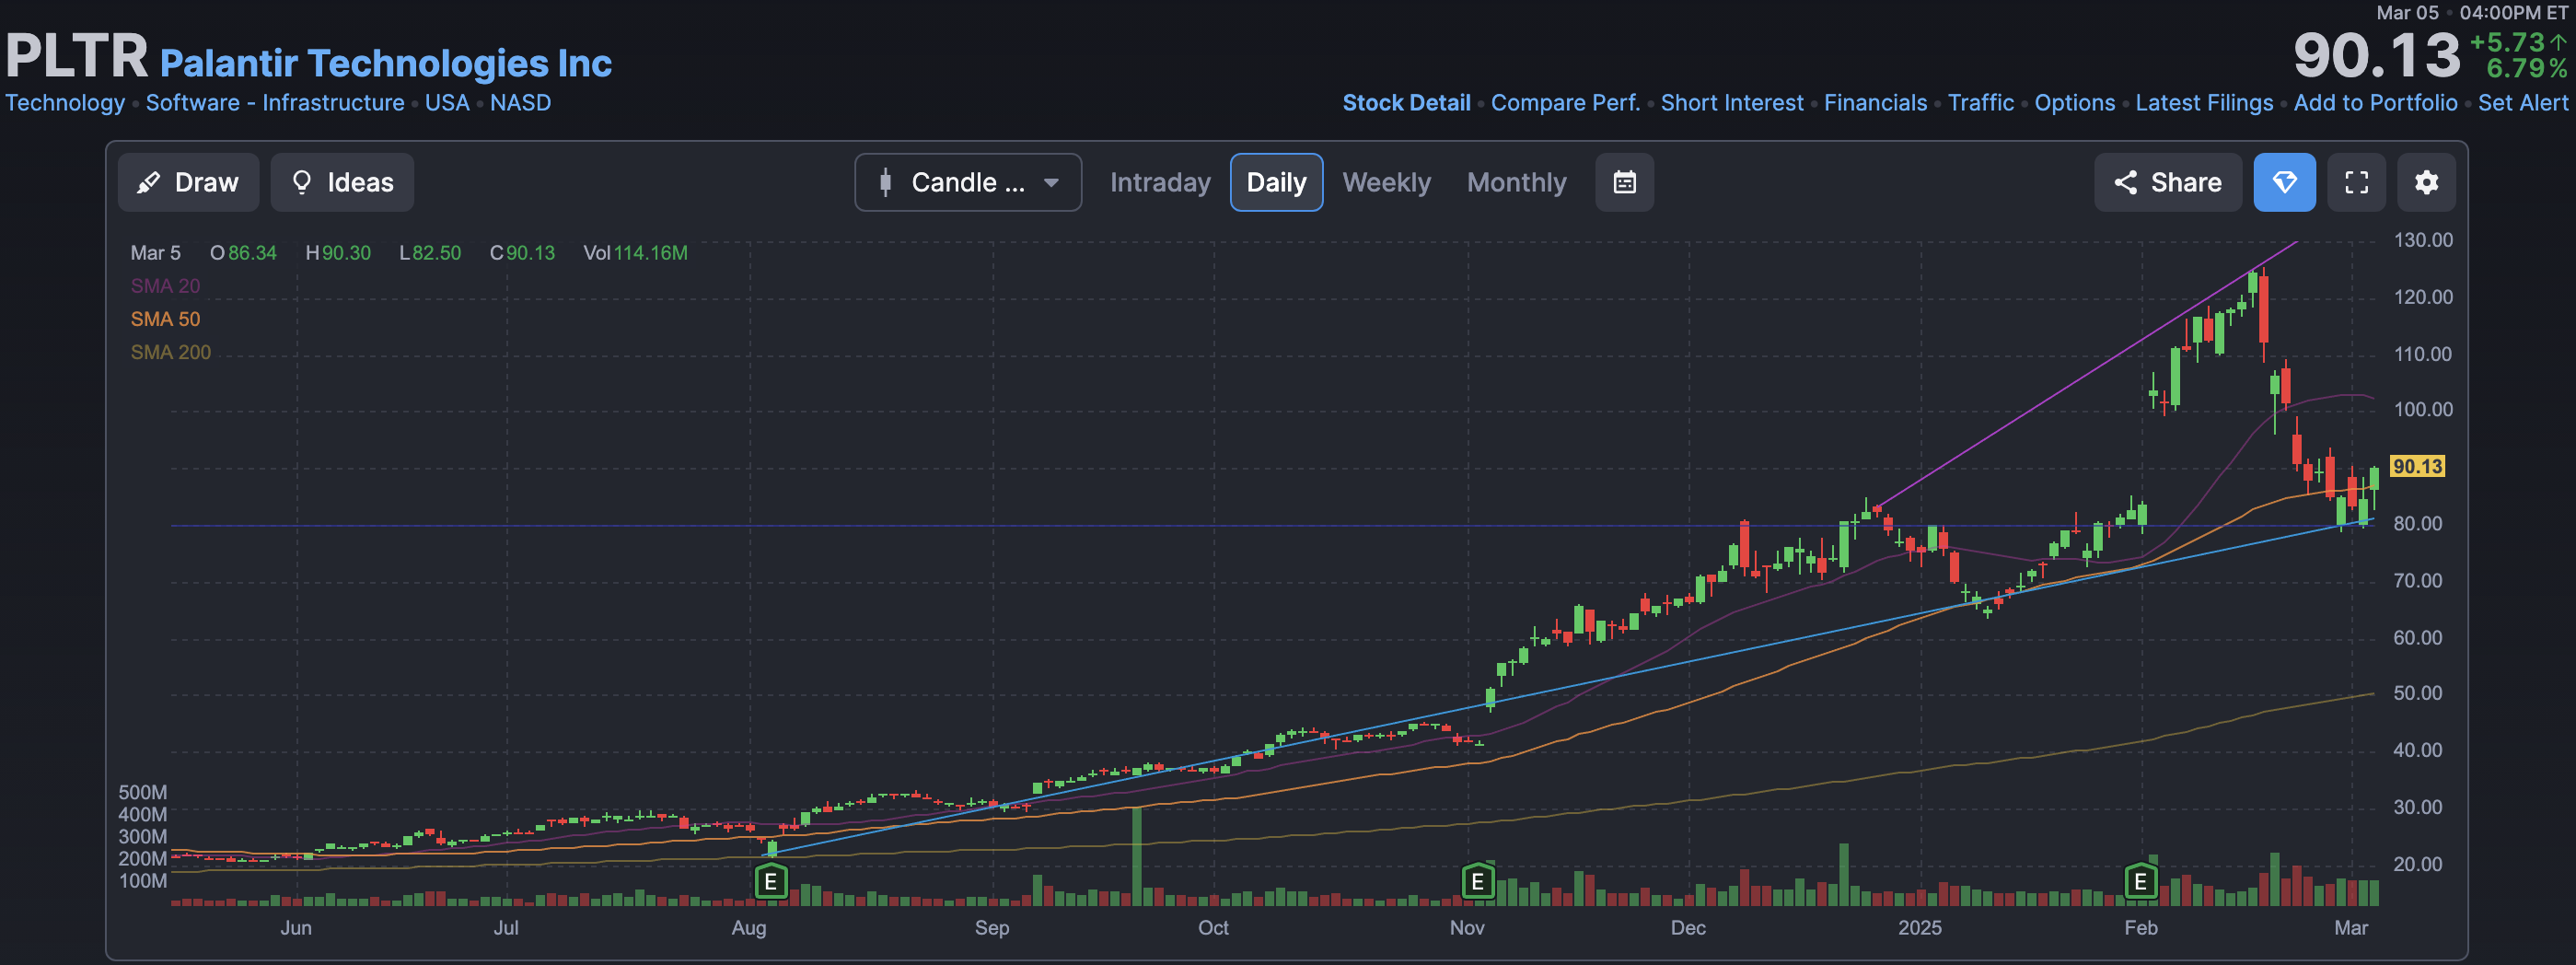
Task: Click the +5.73 price change value
Action: point(2508,42)
